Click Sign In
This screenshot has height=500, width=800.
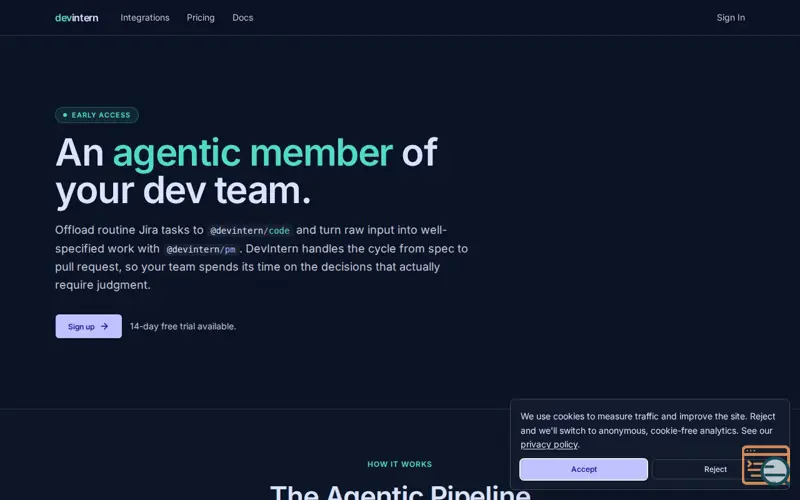click(731, 18)
